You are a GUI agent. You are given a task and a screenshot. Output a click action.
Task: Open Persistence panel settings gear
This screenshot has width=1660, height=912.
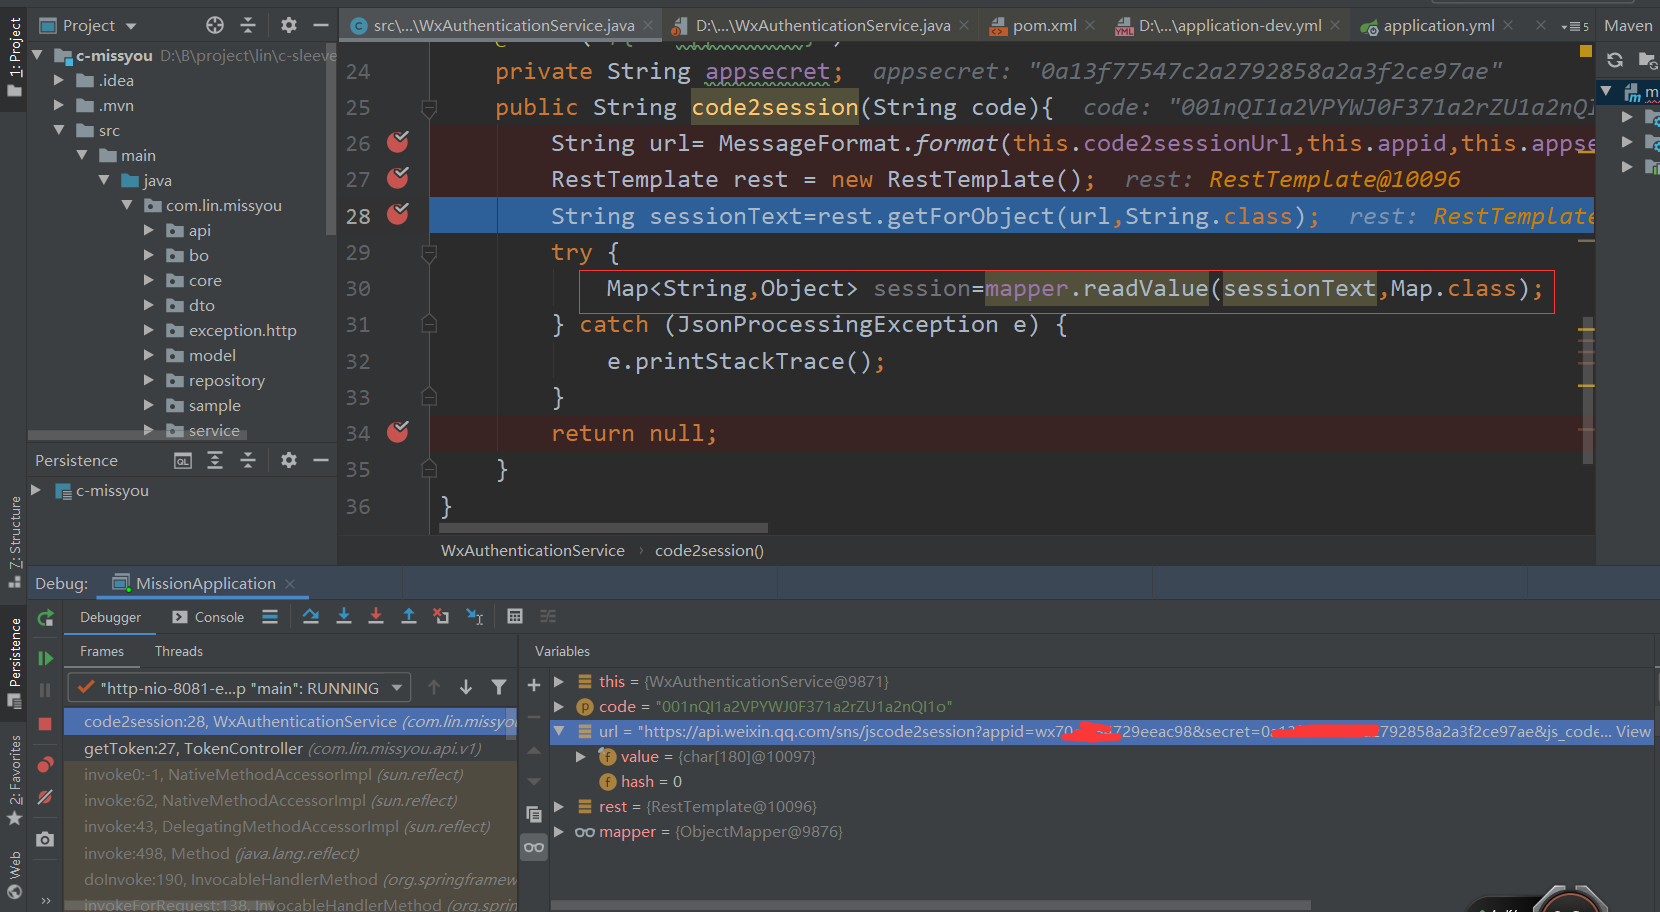click(x=289, y=460)
